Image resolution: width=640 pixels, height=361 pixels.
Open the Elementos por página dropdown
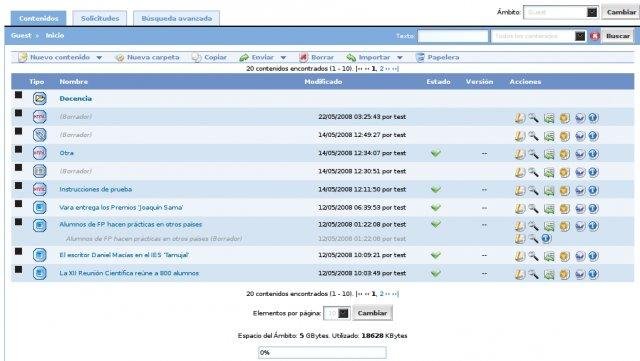[336, 314]
